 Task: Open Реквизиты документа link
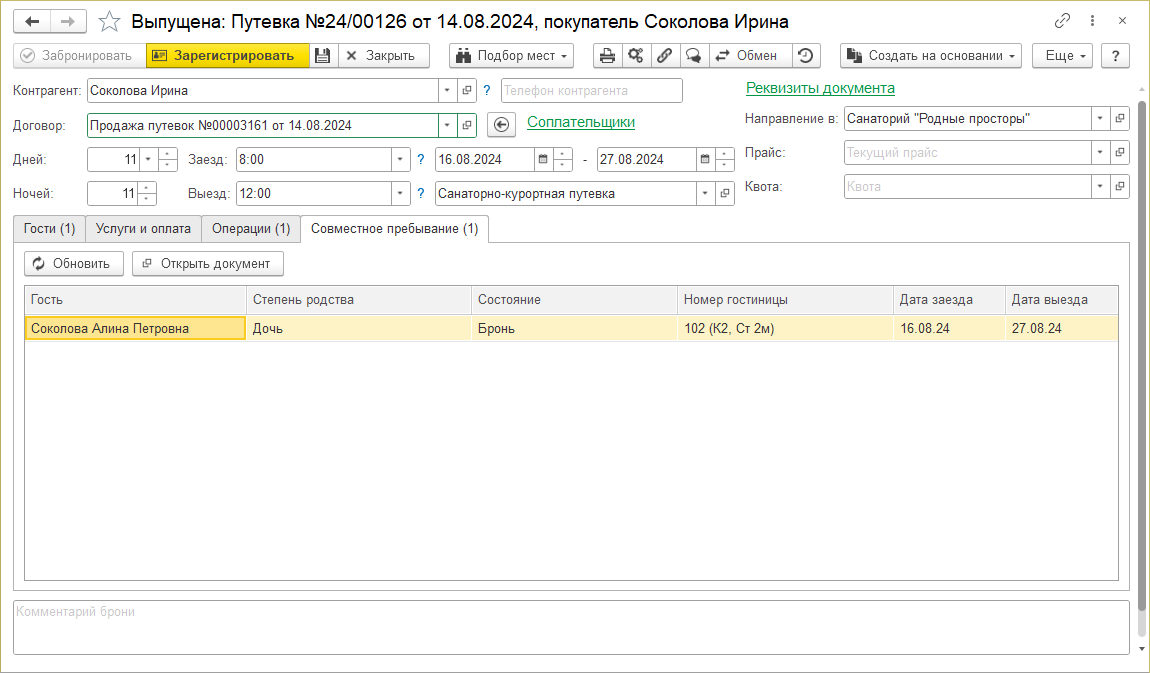(x=820, y=88)
